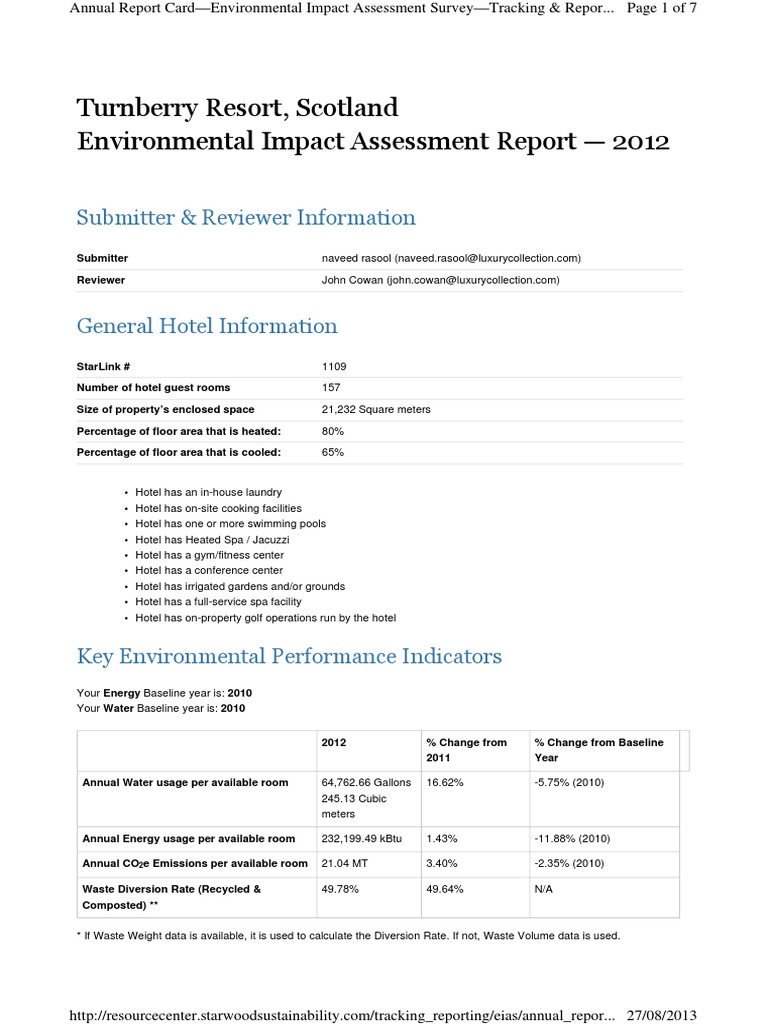This screenshot has height=1024, width=768.
Task: Select the value '21,232 Square meters'
Action: click(x=376, y=409)
